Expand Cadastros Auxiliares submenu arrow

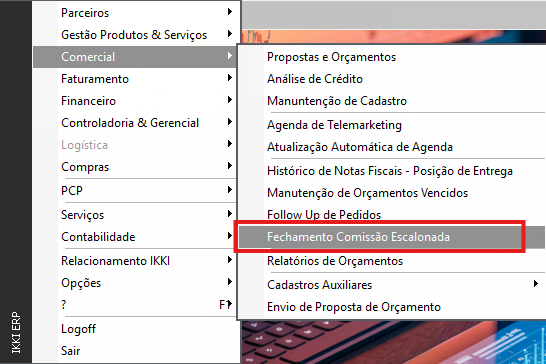point(536,284)
